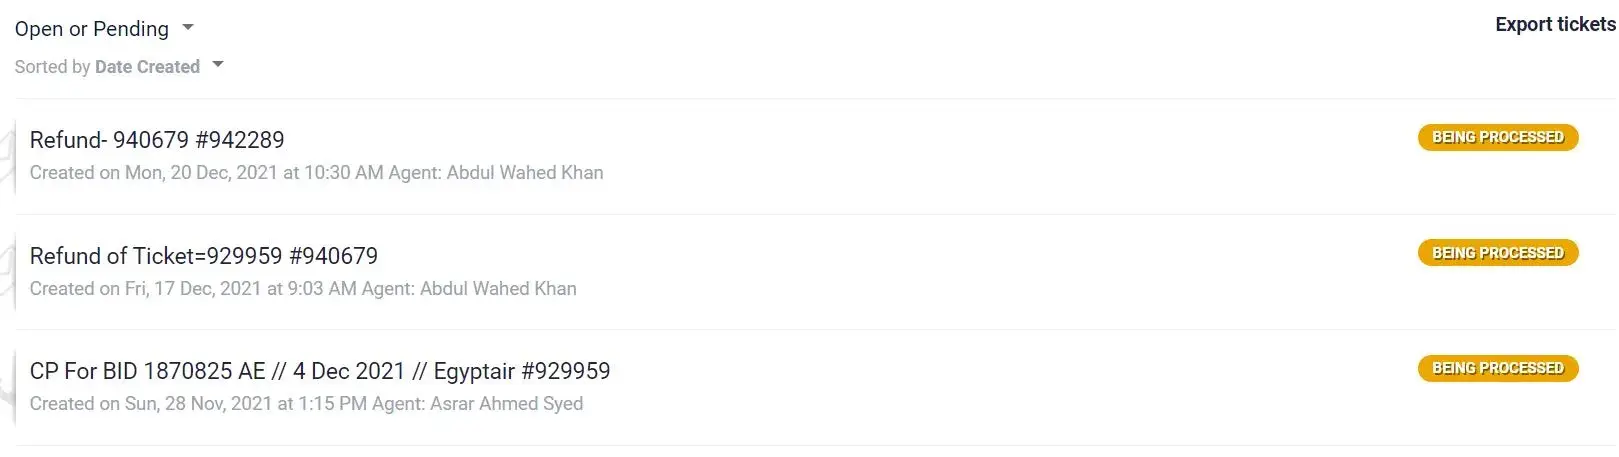Open the Open or Pending status filter
Screen dimensions: 1619x457
coord(92,29)
